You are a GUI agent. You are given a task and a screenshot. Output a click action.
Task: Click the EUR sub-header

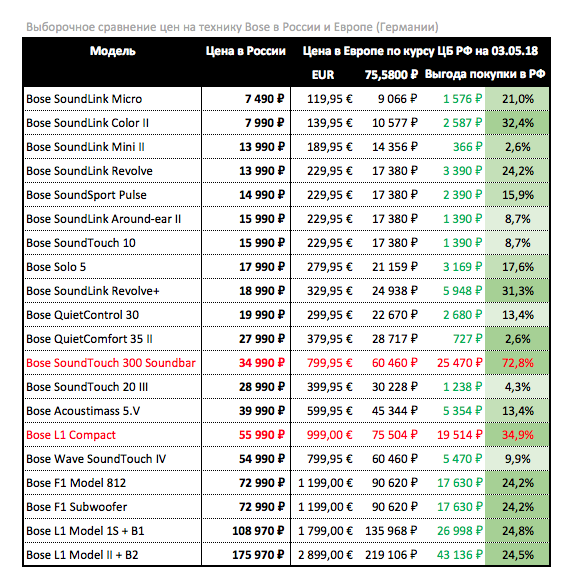323,75
